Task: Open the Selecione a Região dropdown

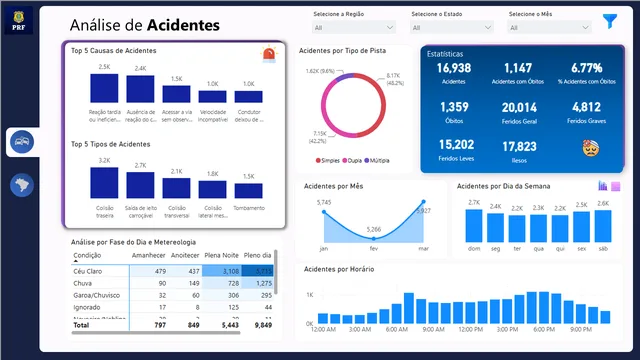Action: [353, 28]
